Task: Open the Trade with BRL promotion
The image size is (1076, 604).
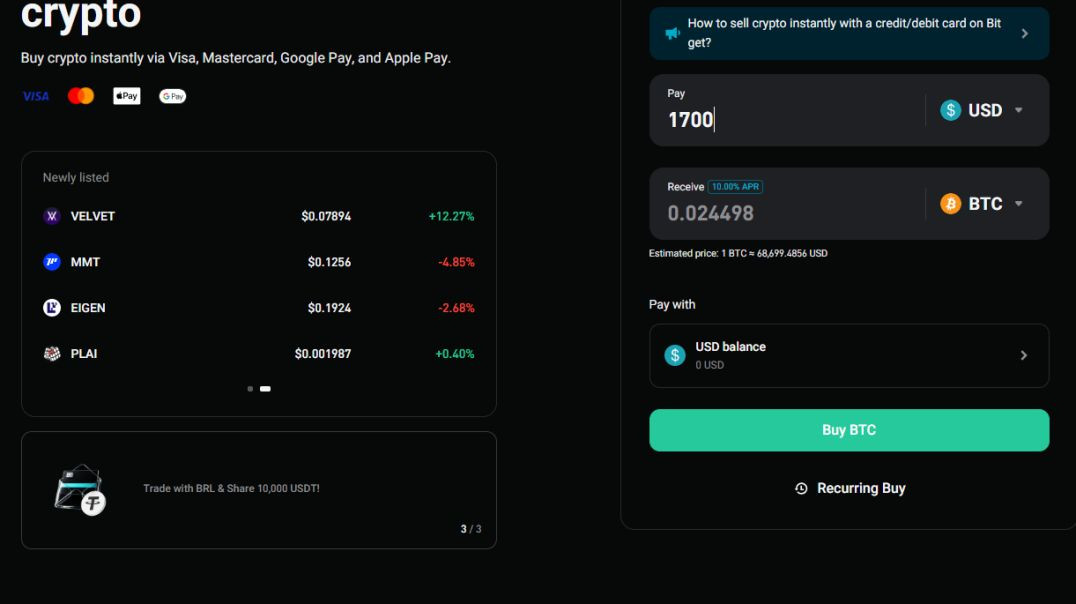Action: point(259,490)
